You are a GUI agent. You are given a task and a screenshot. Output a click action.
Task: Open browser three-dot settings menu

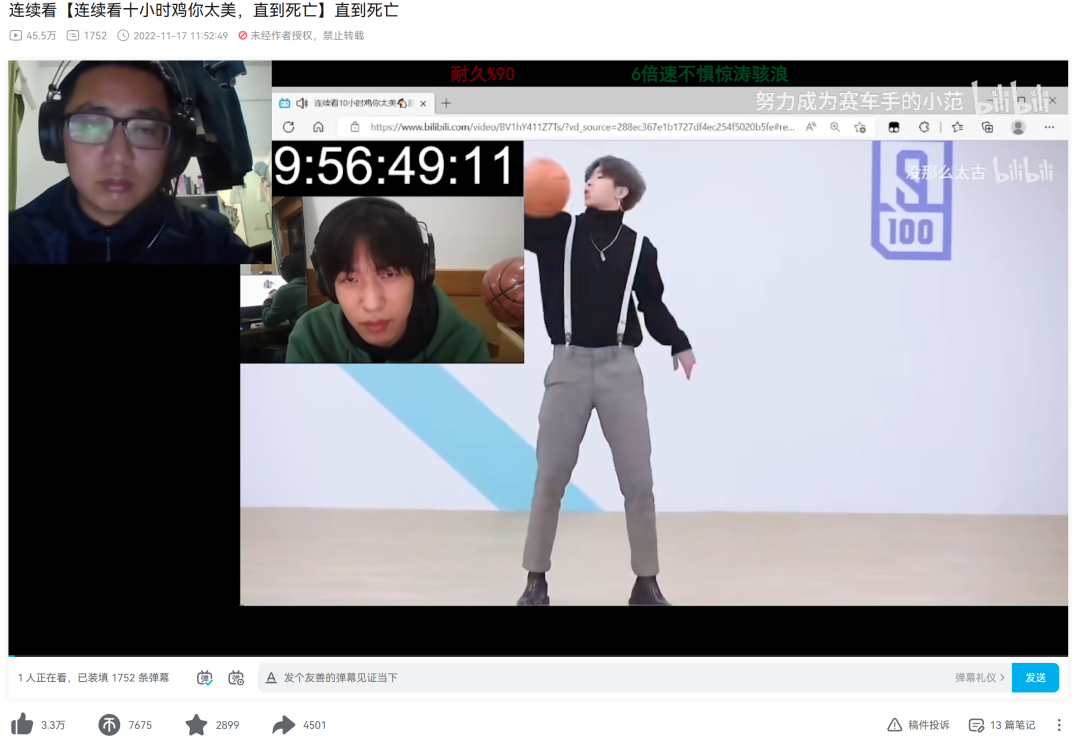pos(1049,127)
